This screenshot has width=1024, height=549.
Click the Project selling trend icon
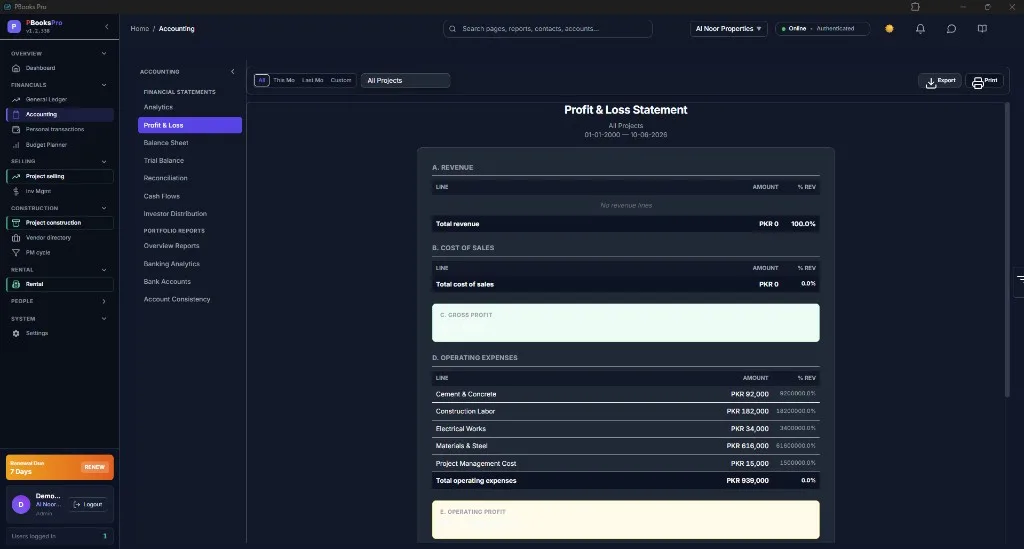16,176
